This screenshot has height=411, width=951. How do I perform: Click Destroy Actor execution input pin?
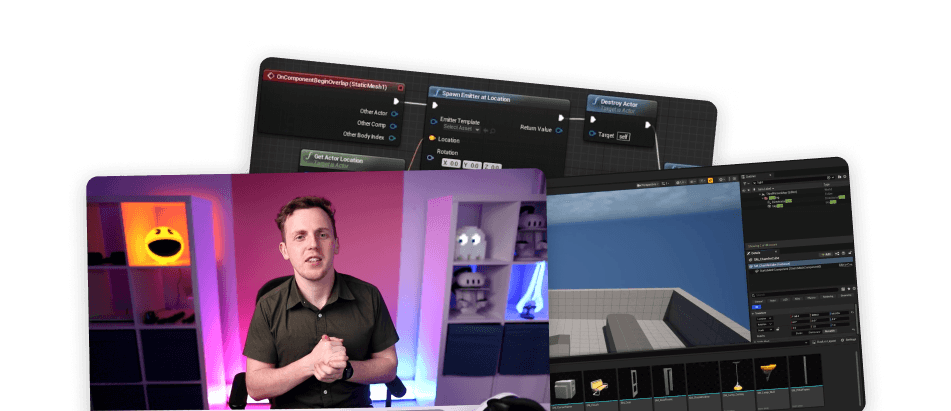coord(593,119)
